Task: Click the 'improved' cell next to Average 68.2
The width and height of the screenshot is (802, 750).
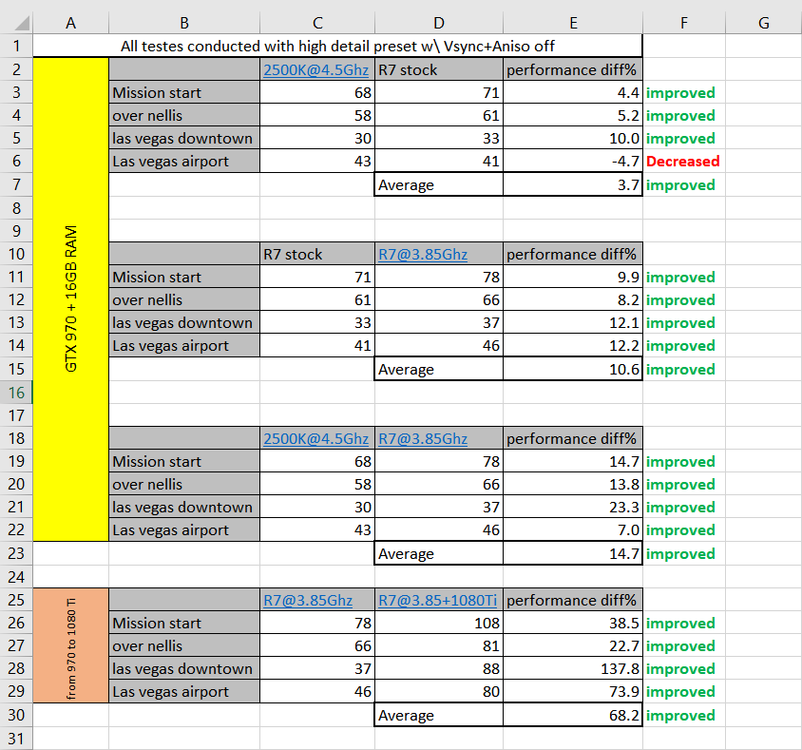Action: [683, 715]
